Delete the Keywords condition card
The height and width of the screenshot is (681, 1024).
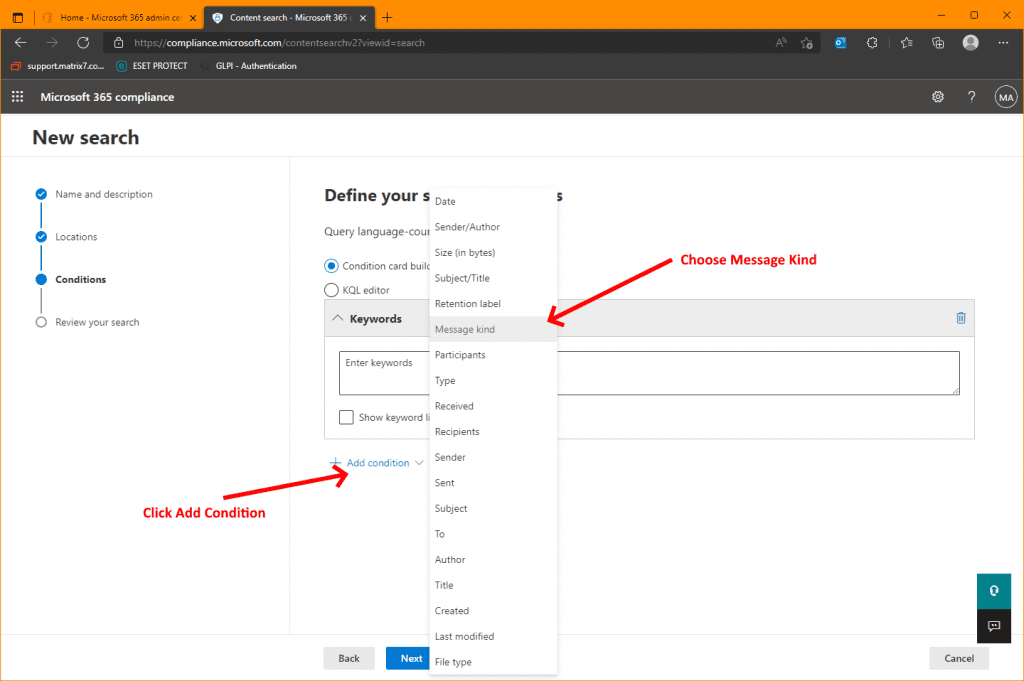[961, 318]
